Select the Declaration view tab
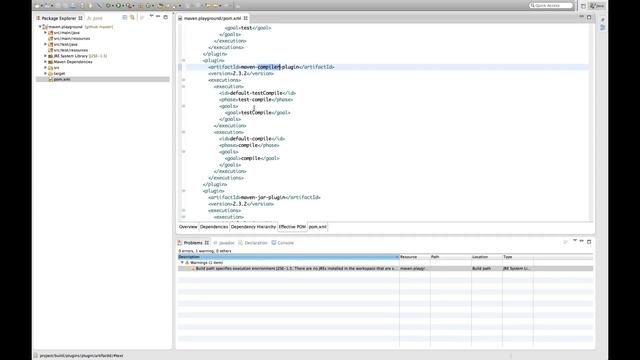The image size is (640, 360). pos(253,242)
